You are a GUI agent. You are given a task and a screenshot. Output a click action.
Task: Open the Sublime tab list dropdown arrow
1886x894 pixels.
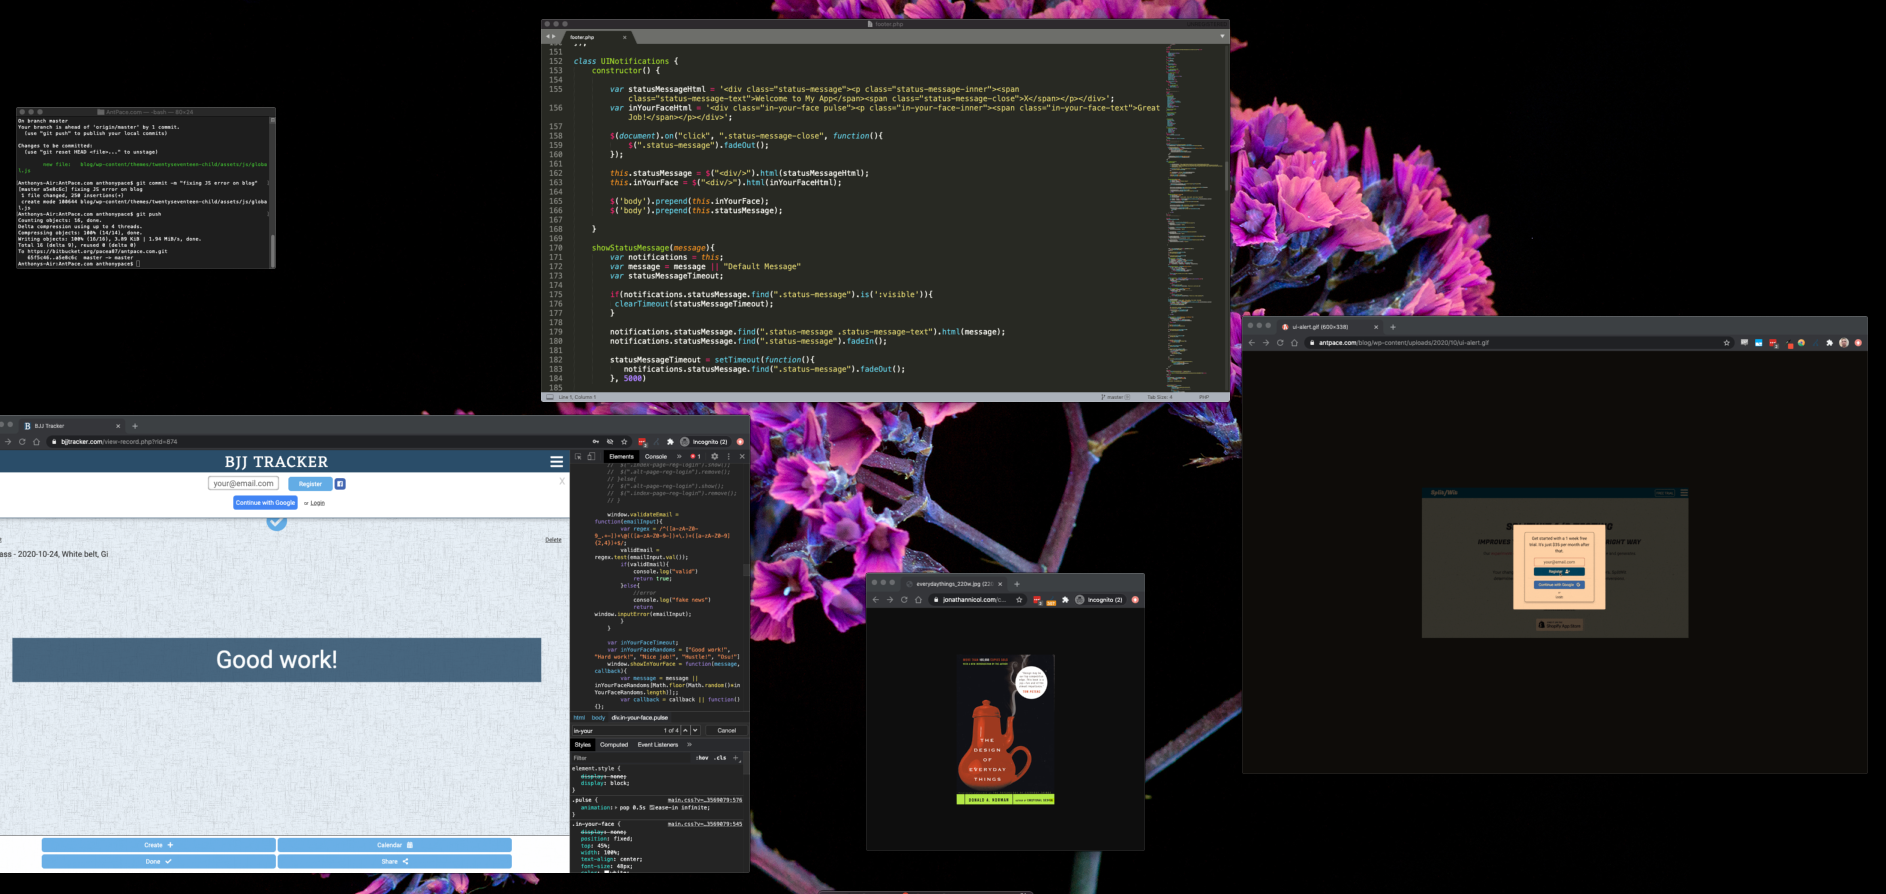pos(1221,36)
